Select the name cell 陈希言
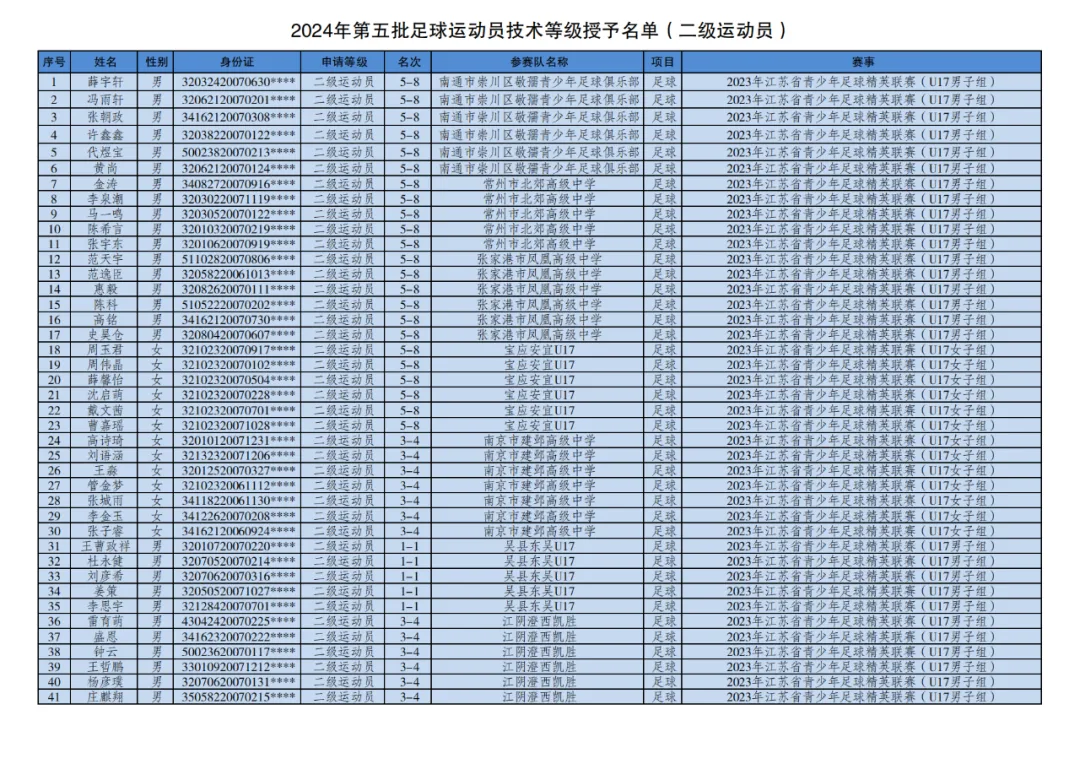Viewport: 1080px width, 764px height. (105, 229)
